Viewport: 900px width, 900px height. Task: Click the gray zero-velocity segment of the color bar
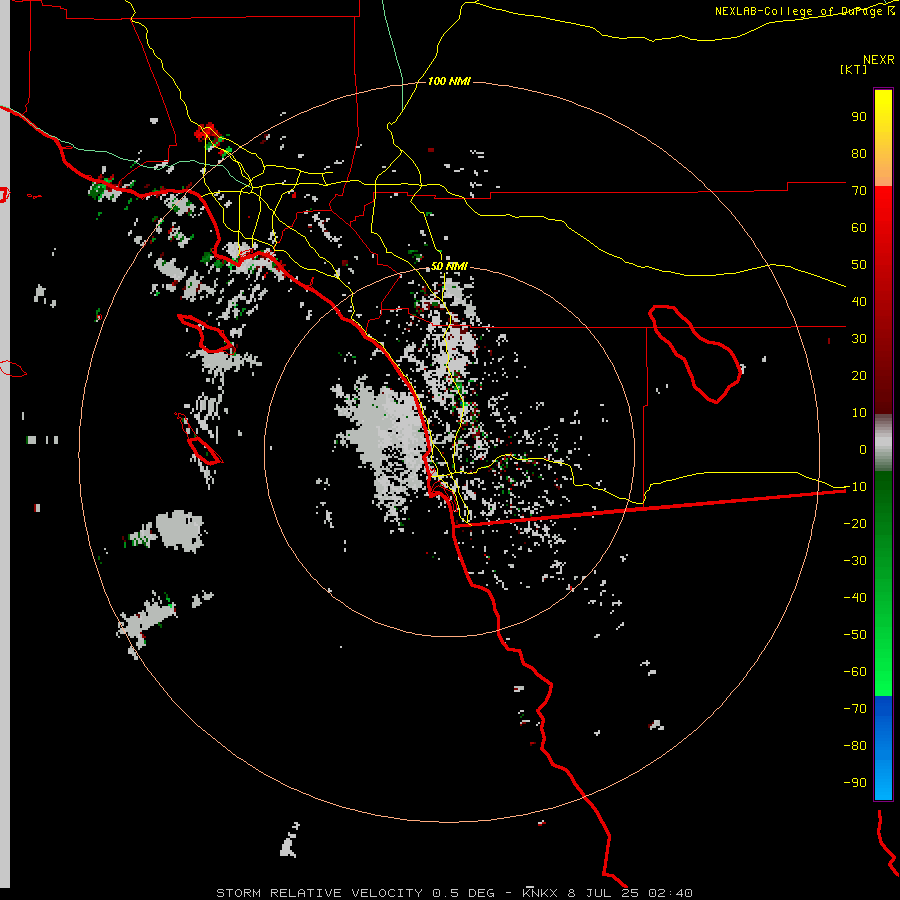[883, 443]
